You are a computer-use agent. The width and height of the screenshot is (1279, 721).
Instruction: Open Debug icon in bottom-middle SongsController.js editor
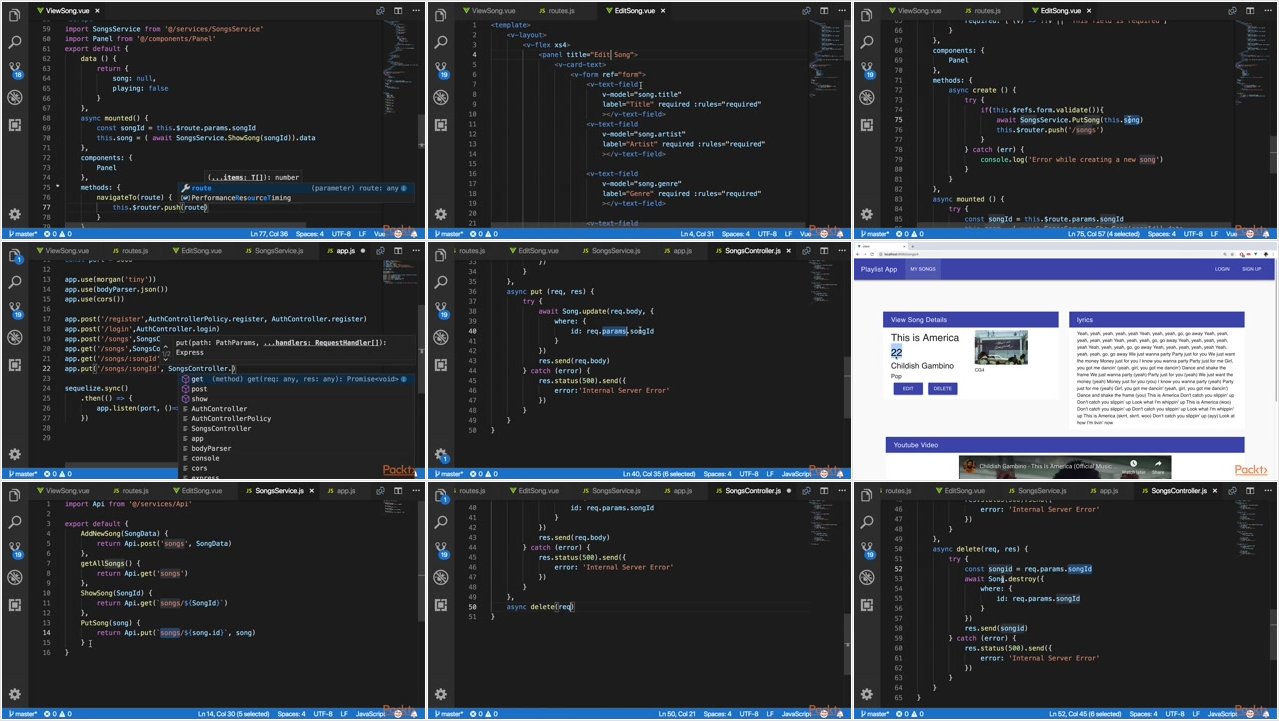point(441,578)
